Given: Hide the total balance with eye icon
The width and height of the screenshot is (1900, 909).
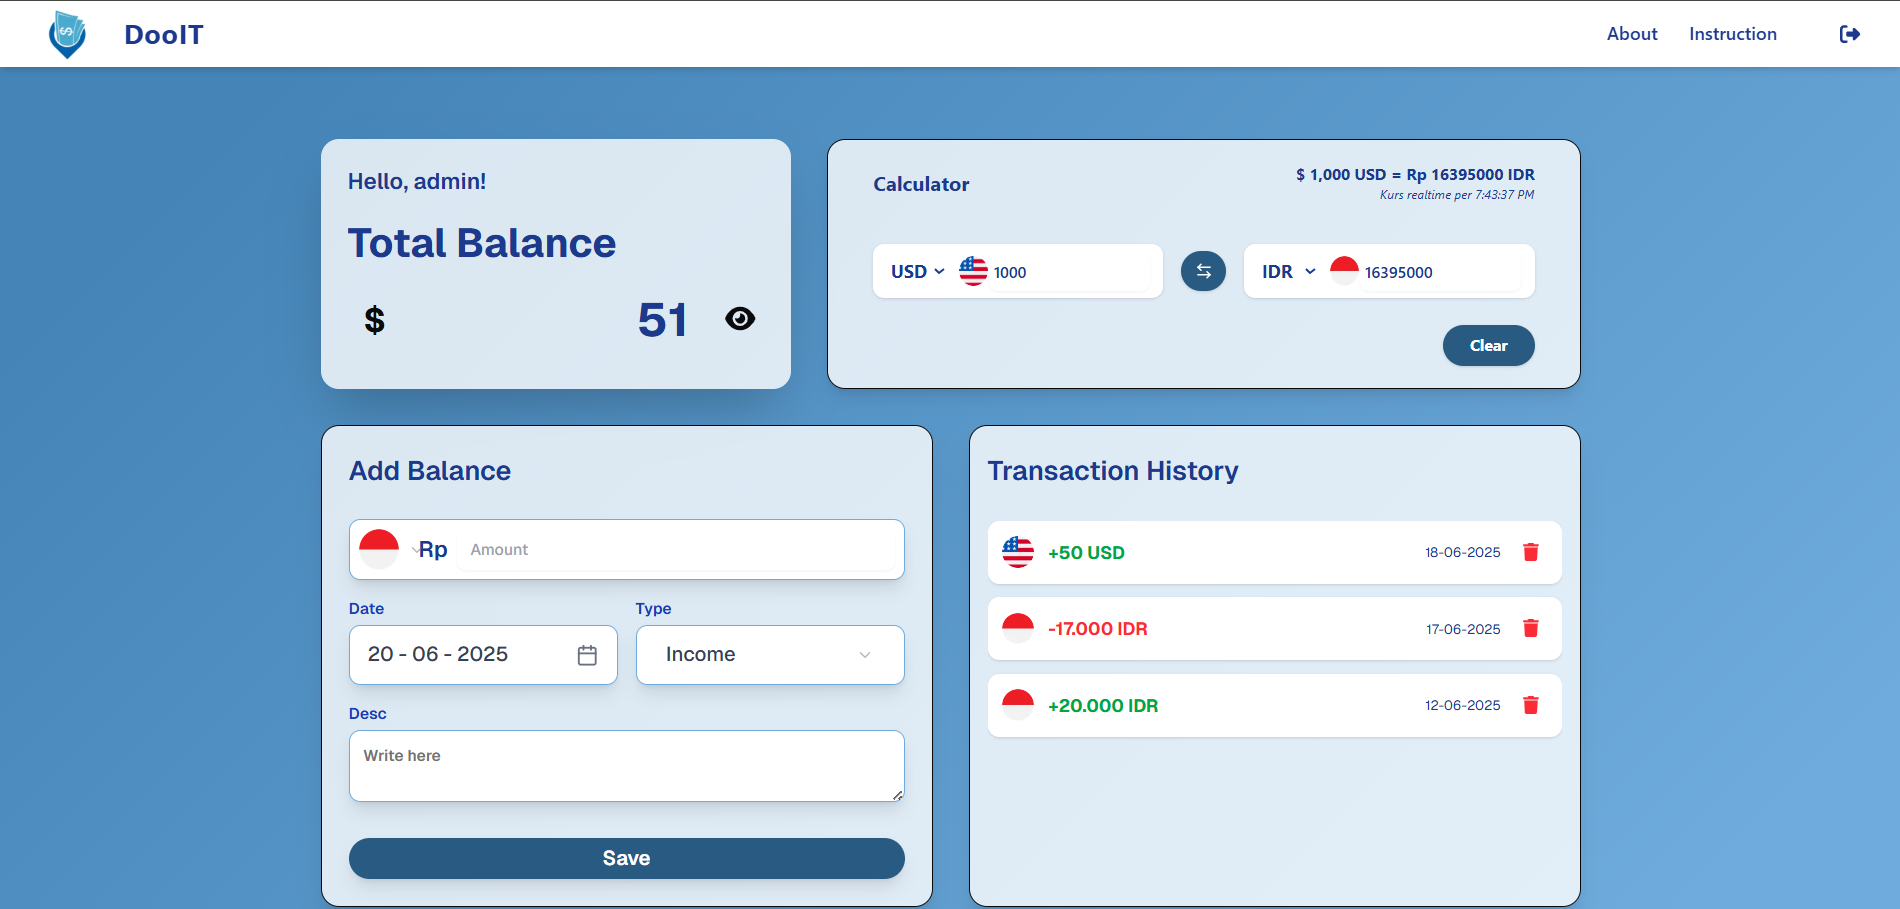Looking at the screenshot, I should [740, 319].
